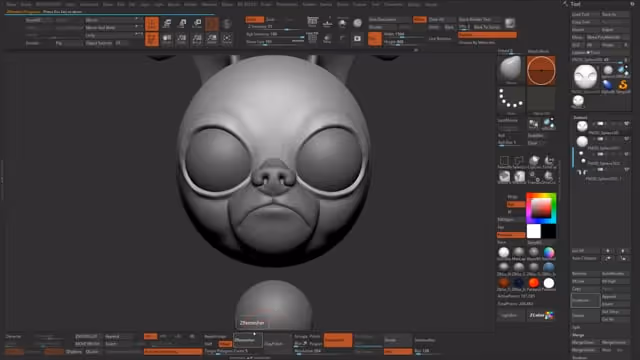This screenshot has height=360, width=640.
Task: Choose the blue material sphere in the second row
Action: 549,268
